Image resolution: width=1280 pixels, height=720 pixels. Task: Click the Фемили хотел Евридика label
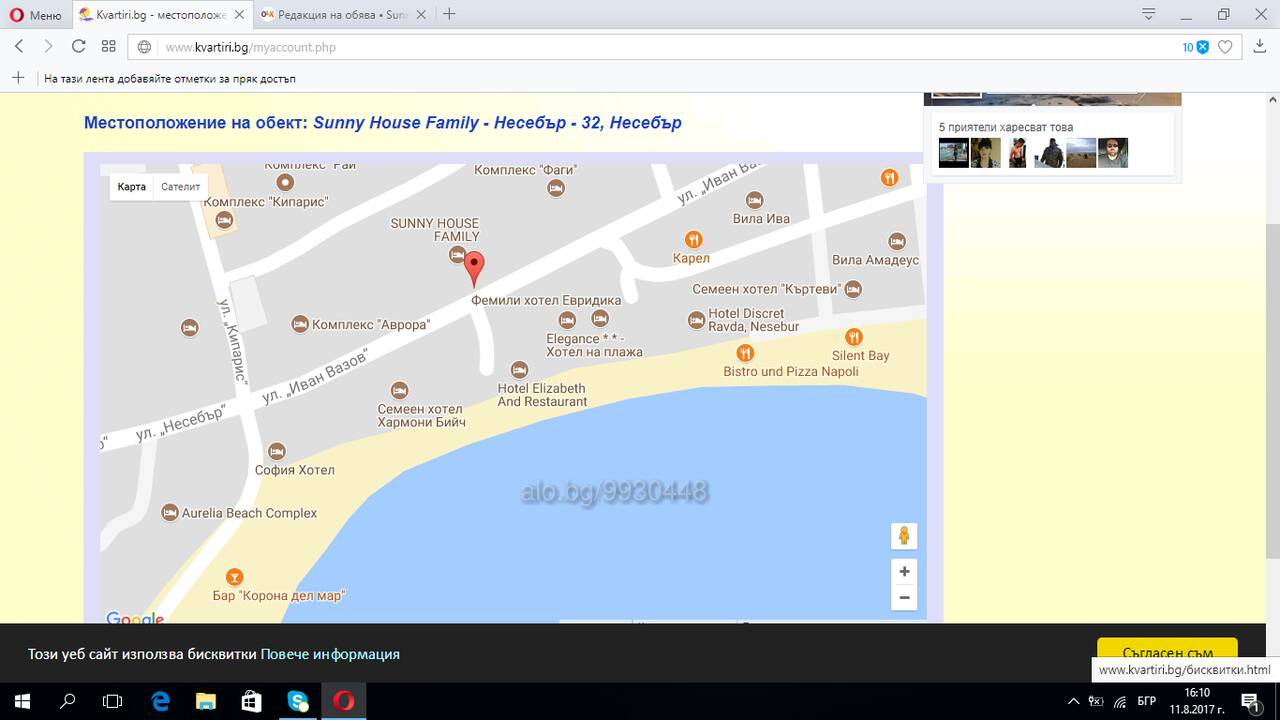coord(546,300)
